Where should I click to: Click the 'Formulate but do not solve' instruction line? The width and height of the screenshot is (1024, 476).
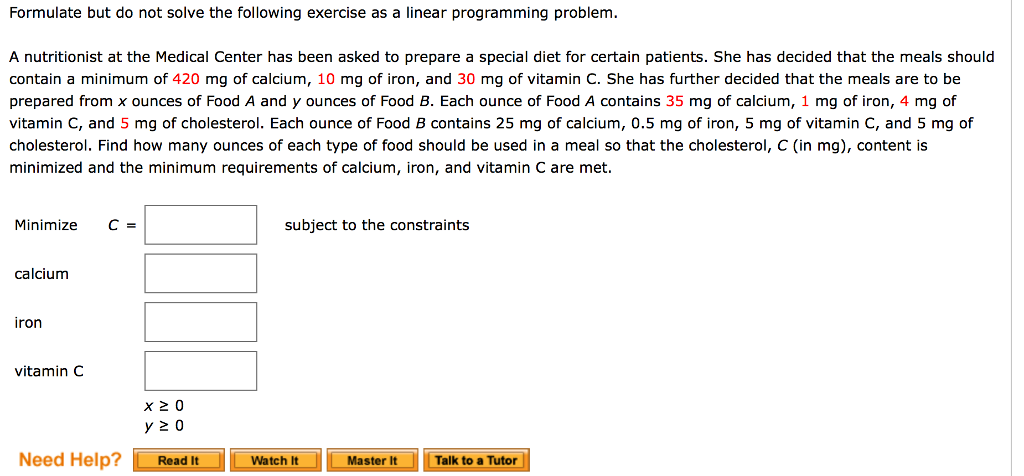313,14
